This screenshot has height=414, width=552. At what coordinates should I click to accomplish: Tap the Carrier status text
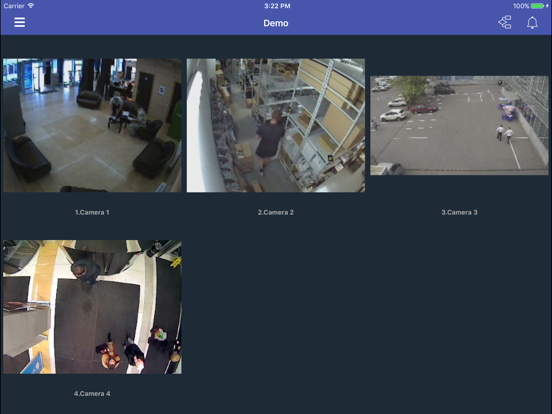click(14, 6)
